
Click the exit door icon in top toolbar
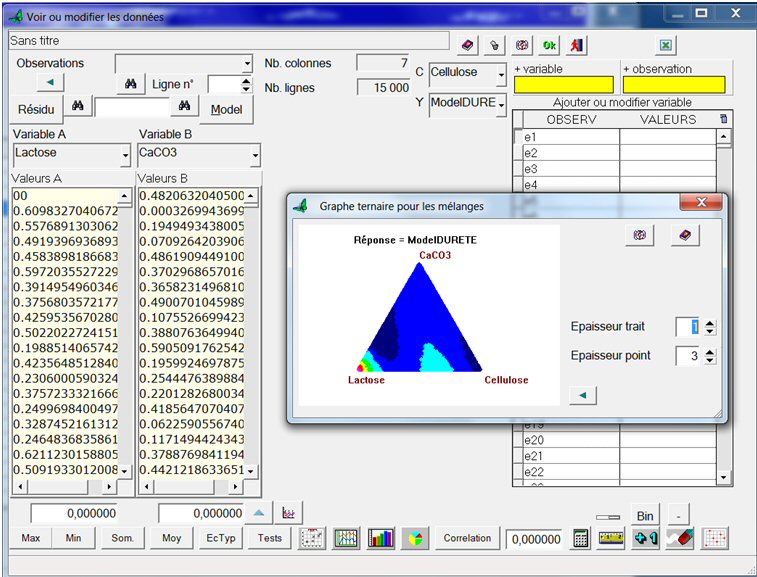[577, 45]
